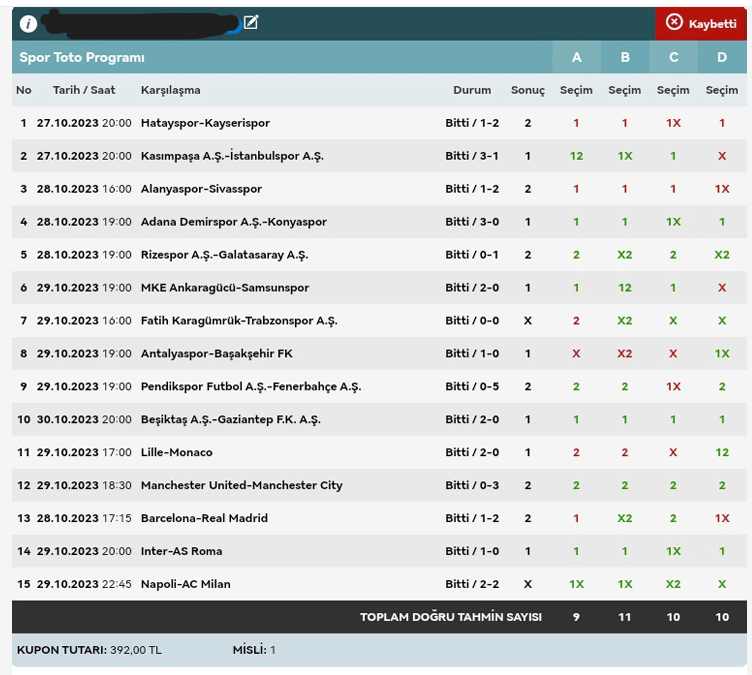Click the Spor Toto Programı title
This screenshot has width=752, height=675.
tap(82, 58)
